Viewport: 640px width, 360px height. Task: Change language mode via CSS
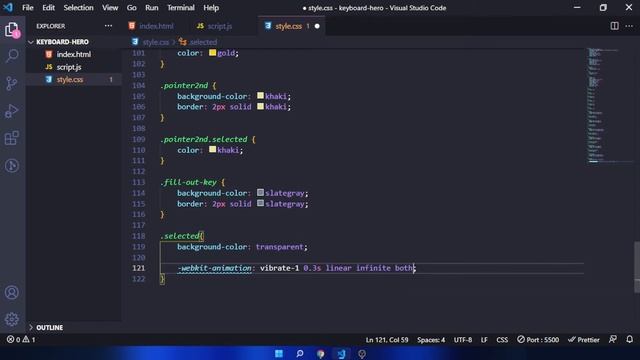[x=502, y=340]
